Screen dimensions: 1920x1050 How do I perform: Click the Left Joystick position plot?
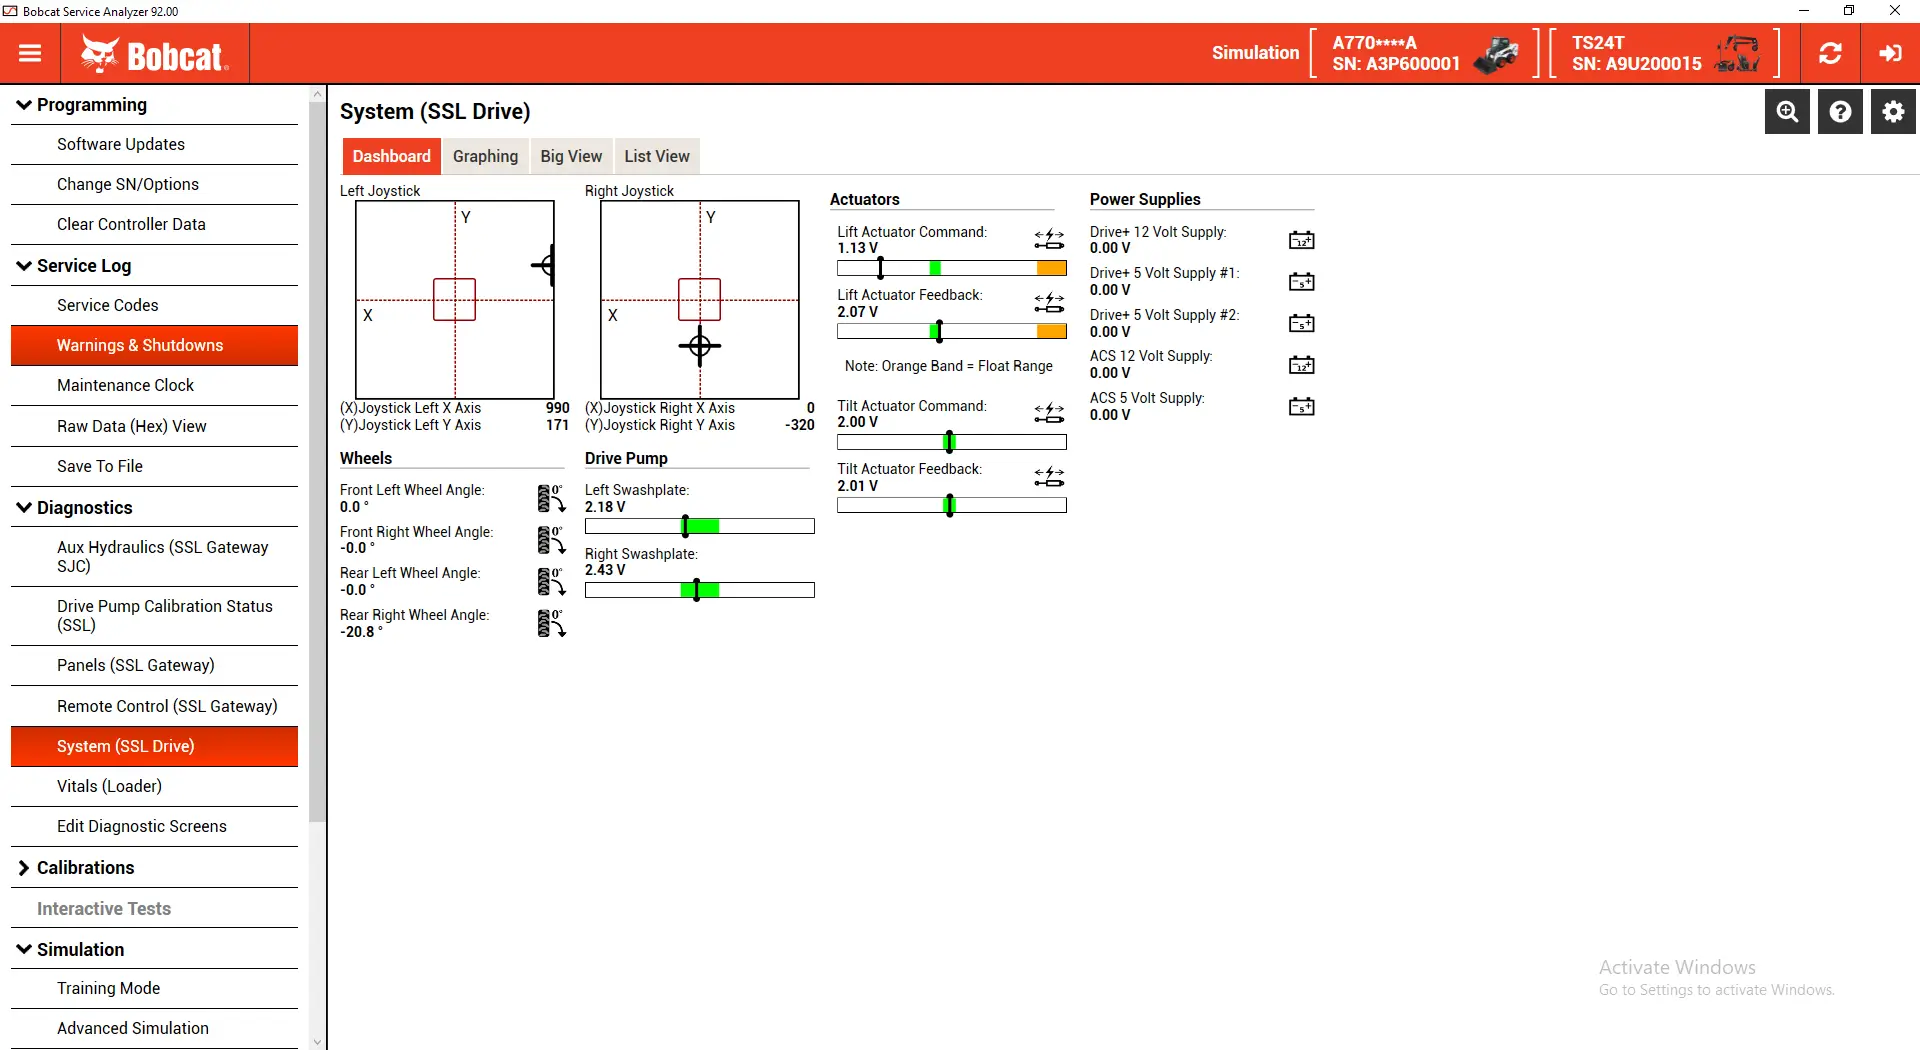click(455, 300)
